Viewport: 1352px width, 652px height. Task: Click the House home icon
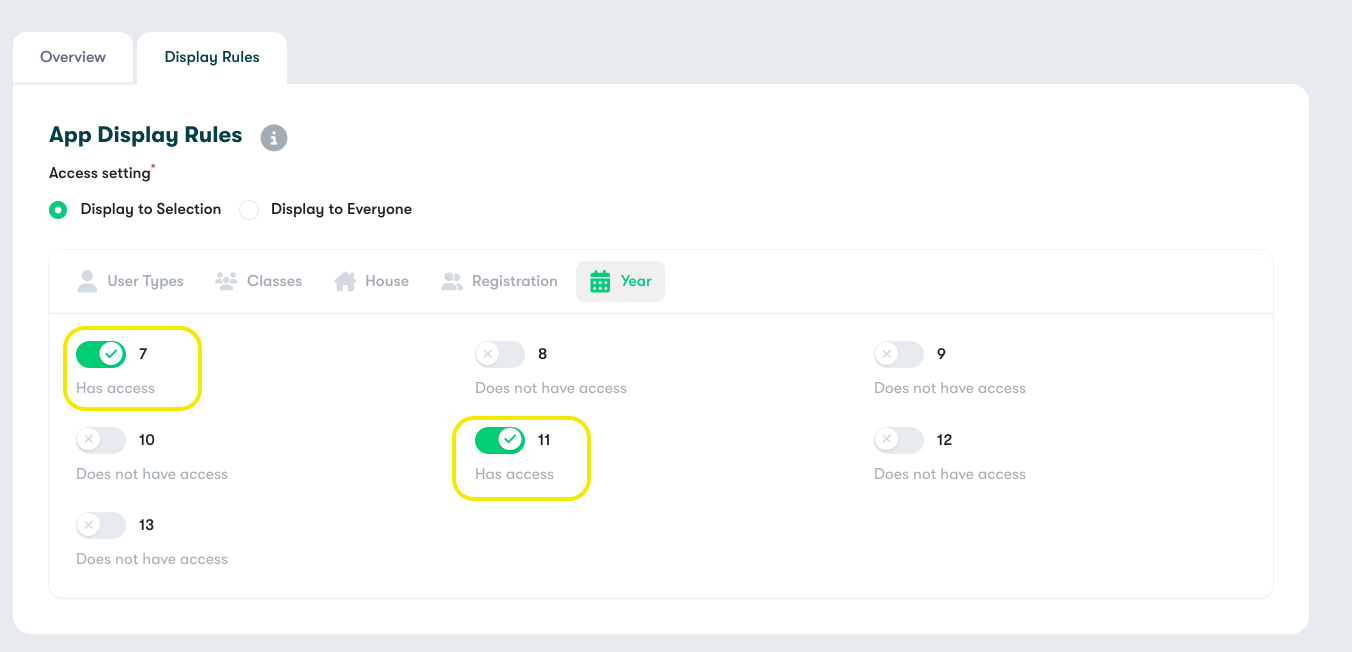345,281
